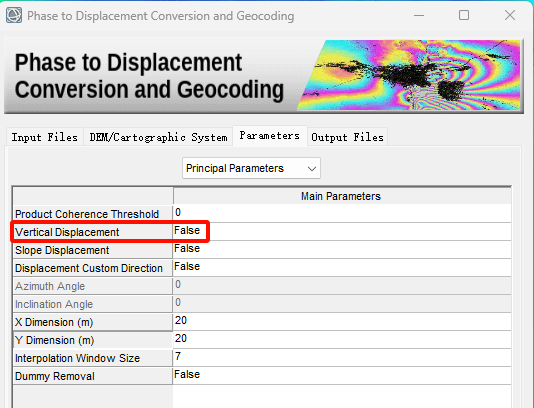Click the Product Coherence Threshold value field
This screenshot has width=534, height=408.
coord(342,213)
